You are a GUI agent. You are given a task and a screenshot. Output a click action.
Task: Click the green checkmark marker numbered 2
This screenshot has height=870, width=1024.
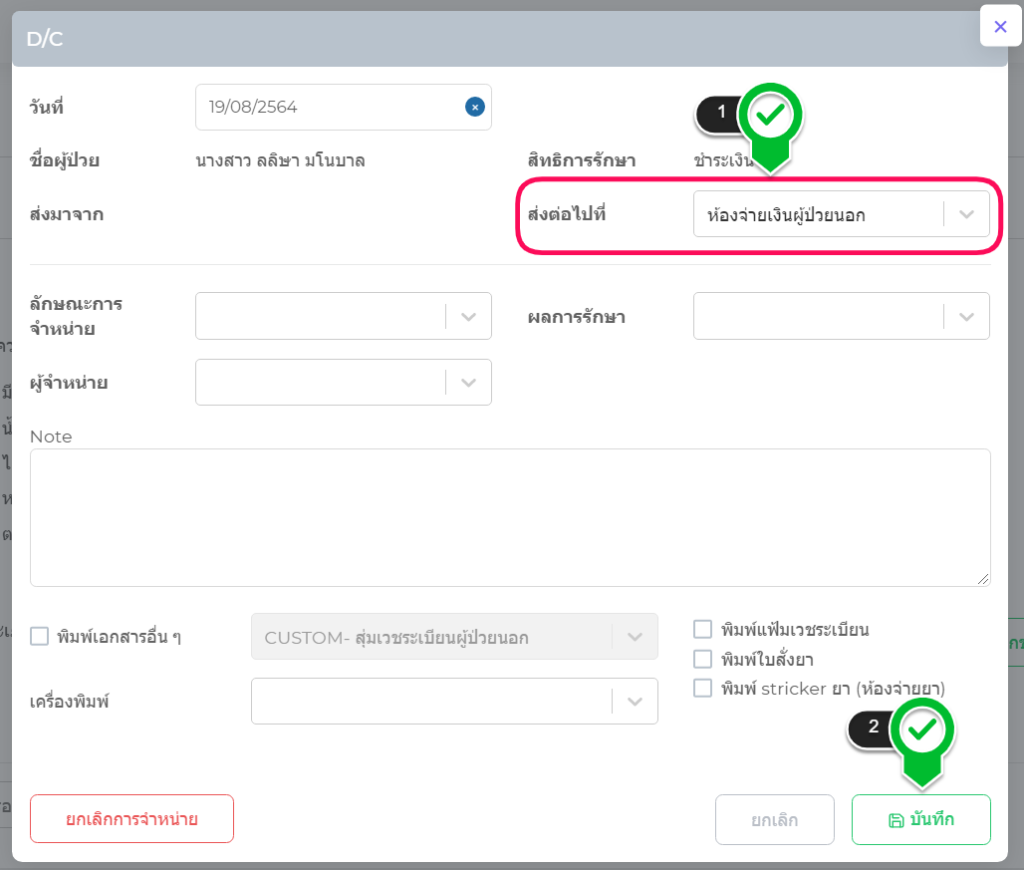point(922,731)
